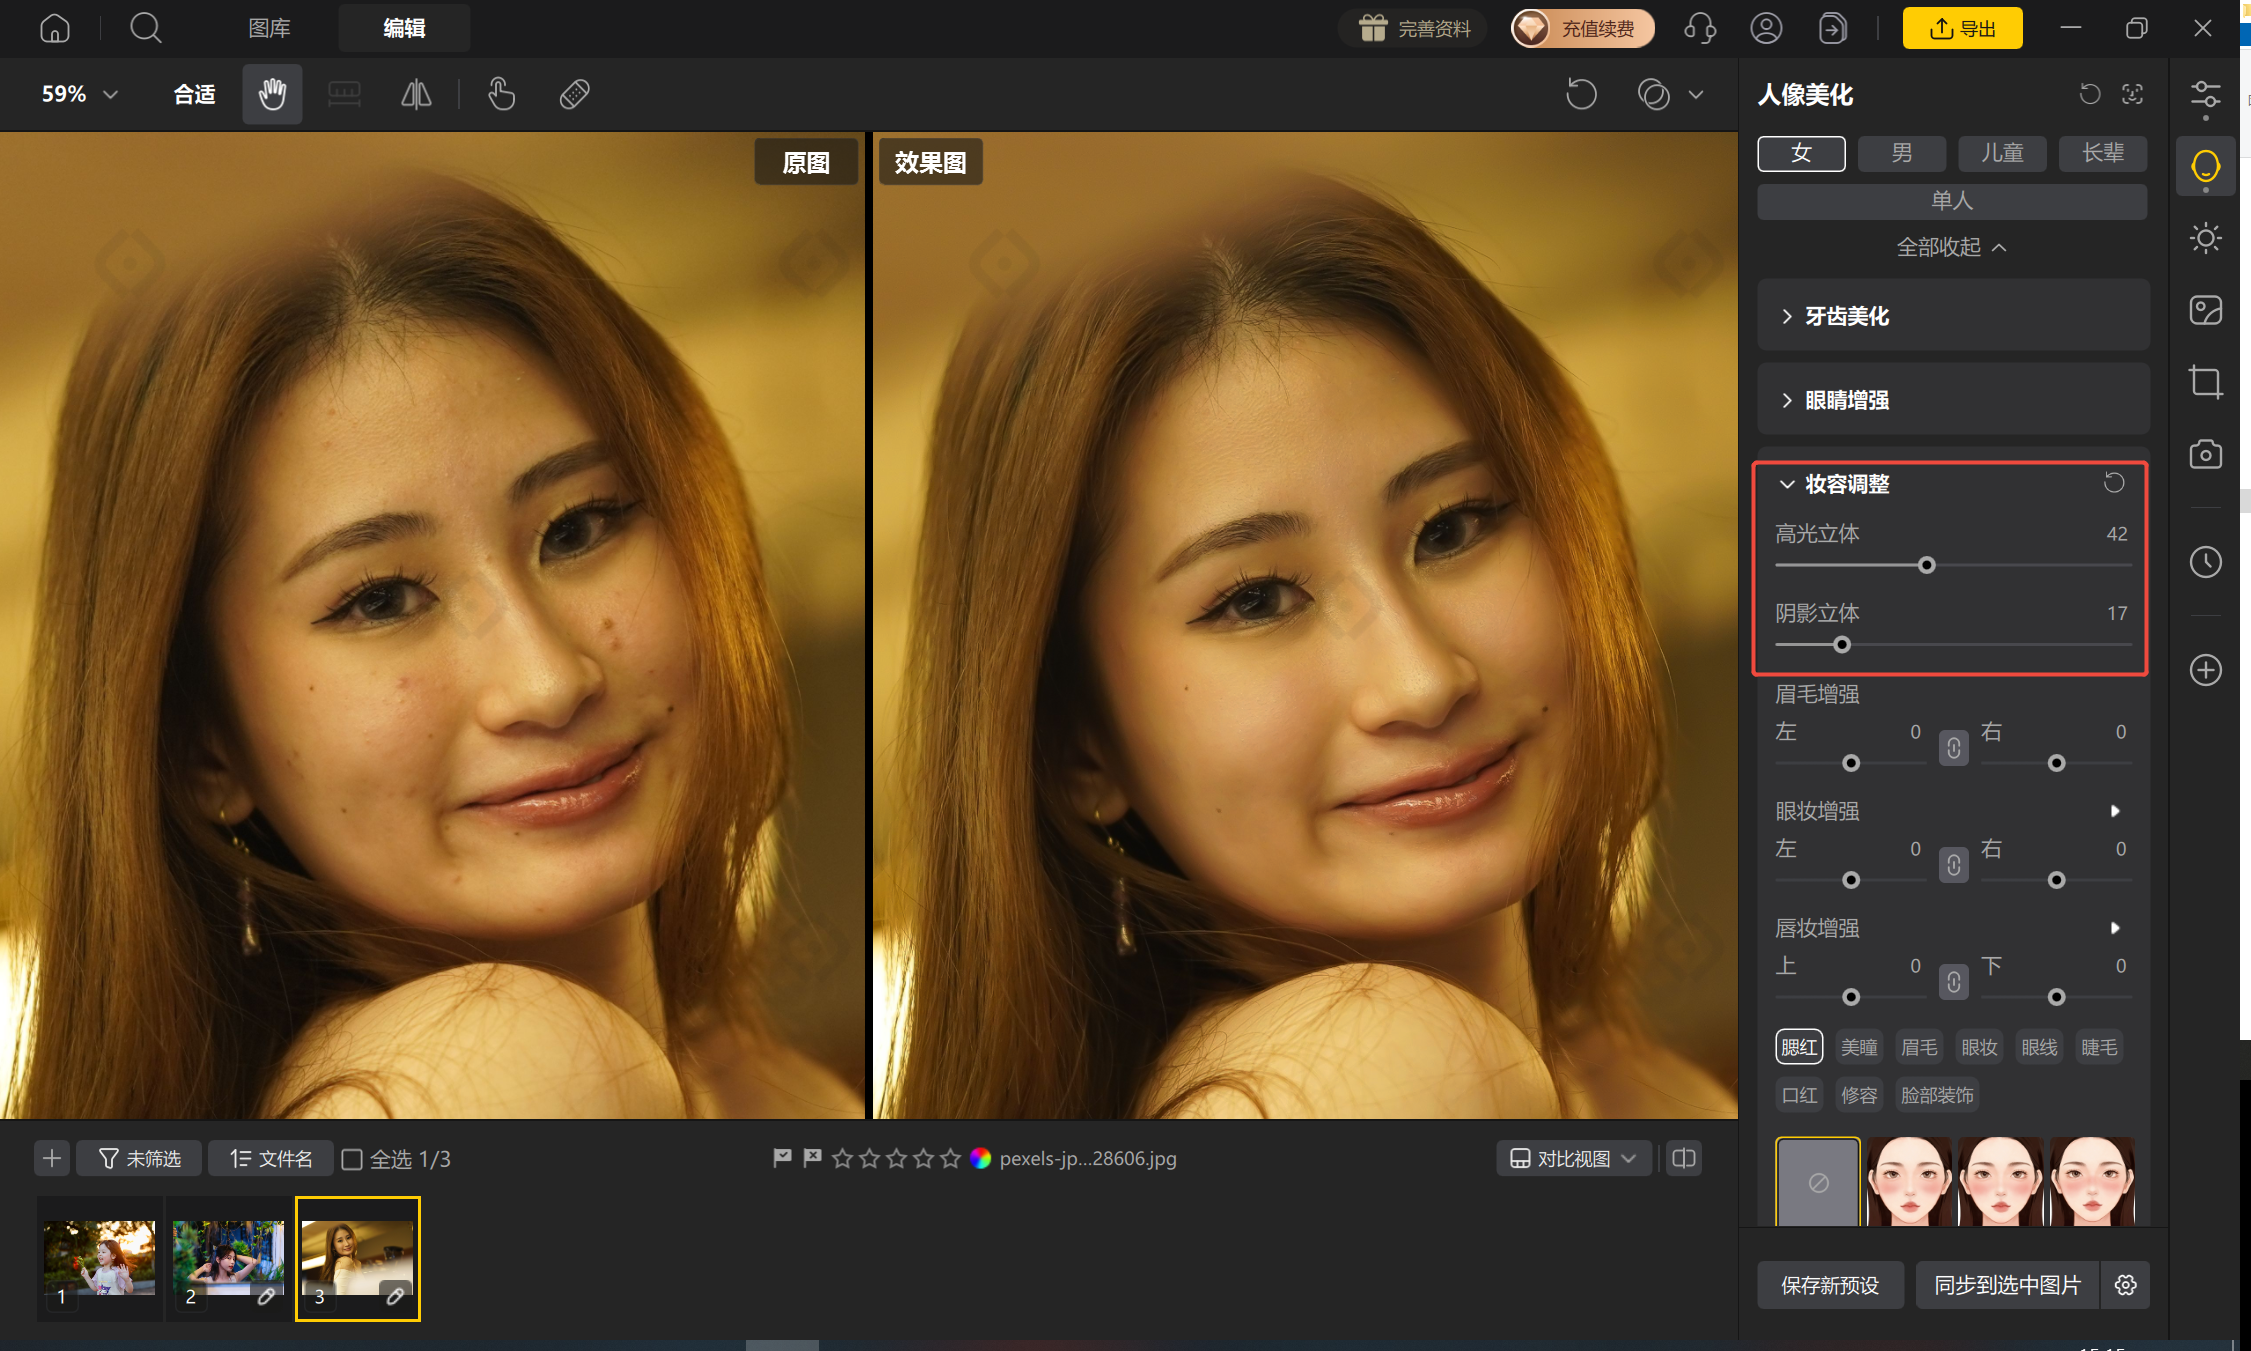Select the crop tool in sidebar
Image resolution: width=2251 pixels, height=1351 pixels.
click(x=2205, y=382)
